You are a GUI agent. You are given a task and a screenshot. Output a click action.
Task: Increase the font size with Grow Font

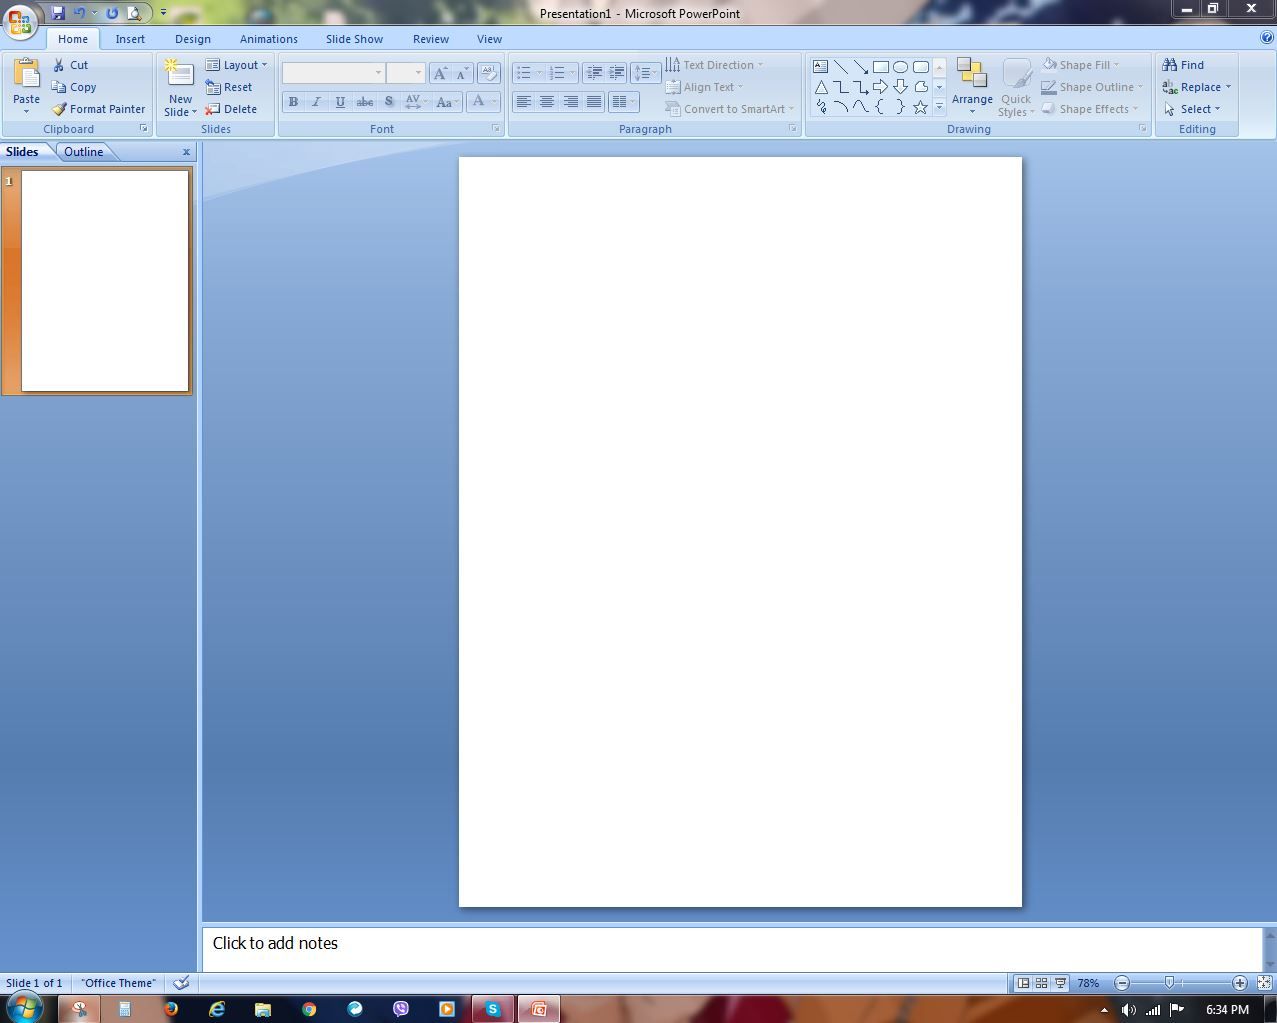click(440, 73)
